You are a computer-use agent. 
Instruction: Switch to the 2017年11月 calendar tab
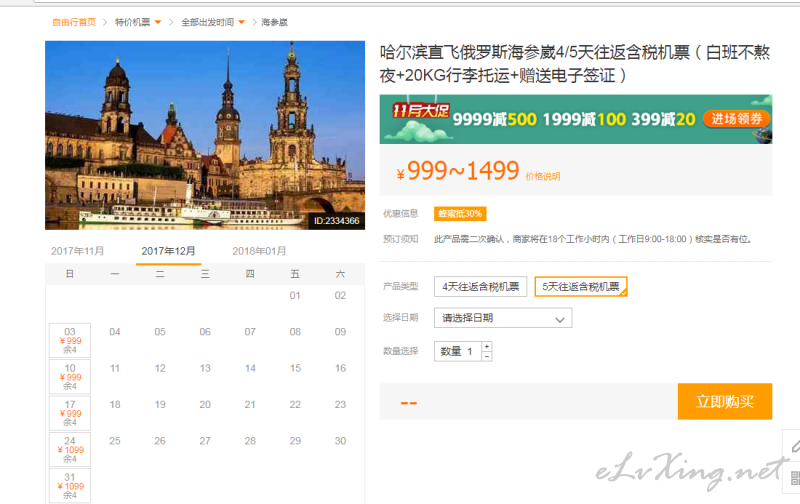tap(78, 251)
